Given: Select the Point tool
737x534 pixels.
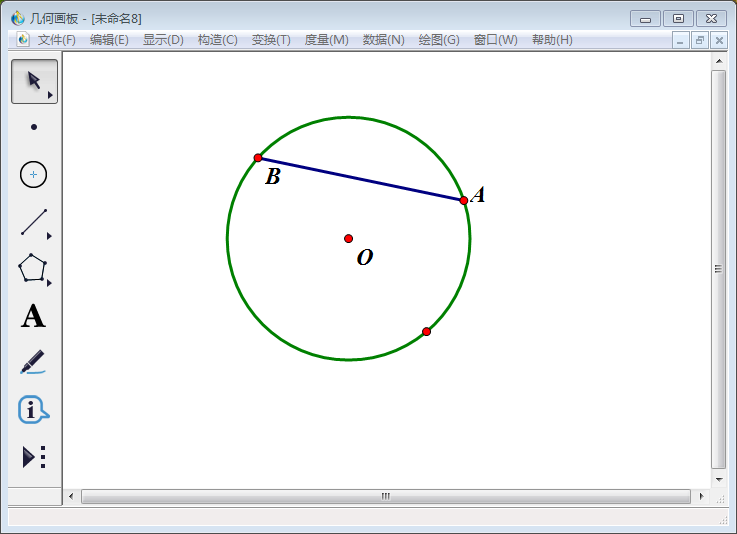Looking at the screenshot, I should click(34, 127).
